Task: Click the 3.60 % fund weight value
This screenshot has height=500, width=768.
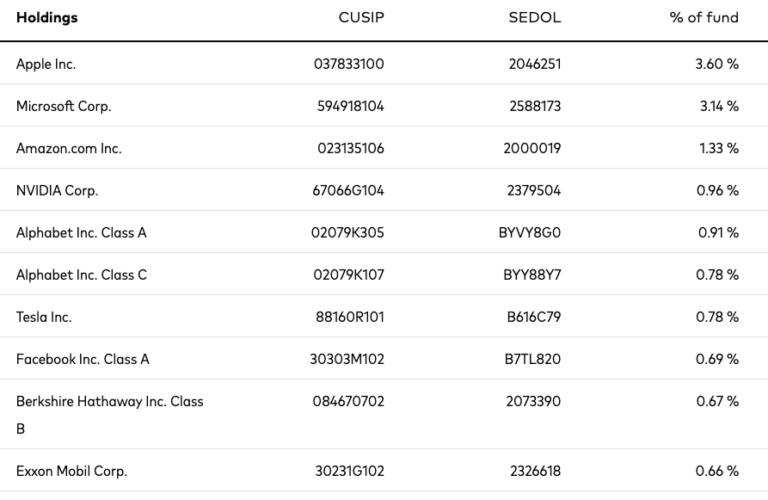Action: pyautogui.click(x=717, y=64)
